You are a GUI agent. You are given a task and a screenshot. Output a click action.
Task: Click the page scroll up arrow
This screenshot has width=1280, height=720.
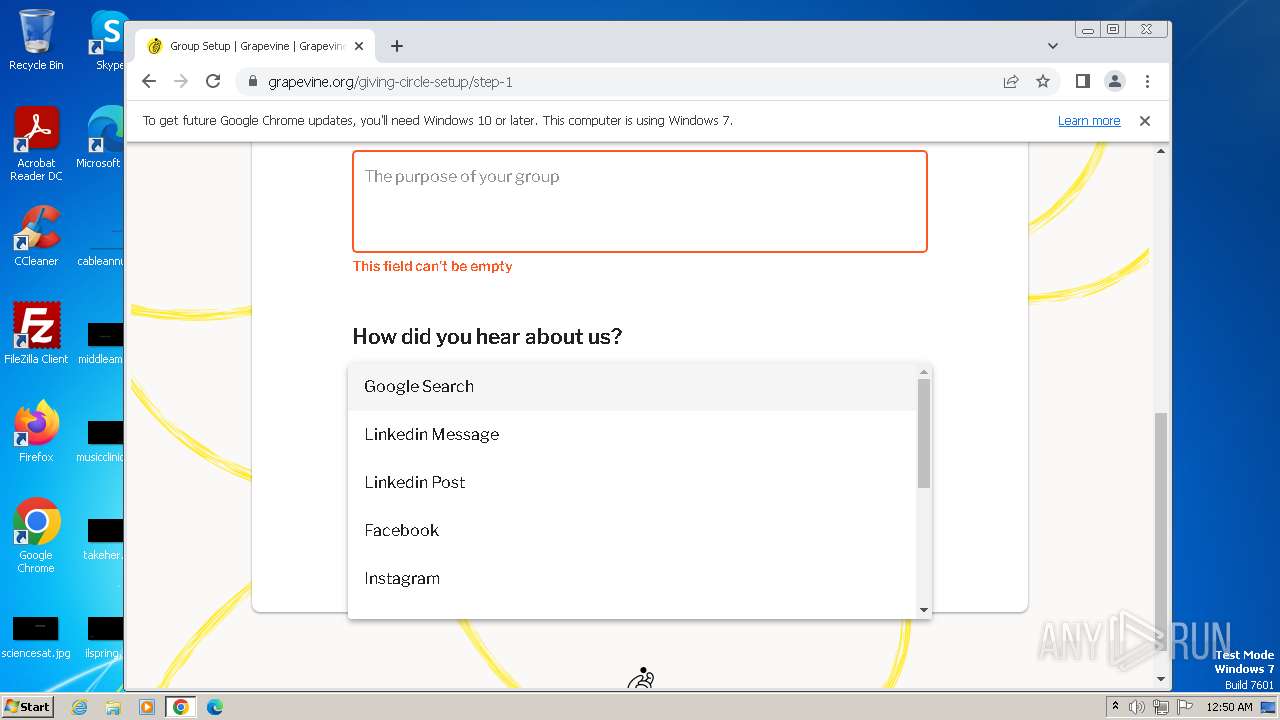[x=1161, y=151]
